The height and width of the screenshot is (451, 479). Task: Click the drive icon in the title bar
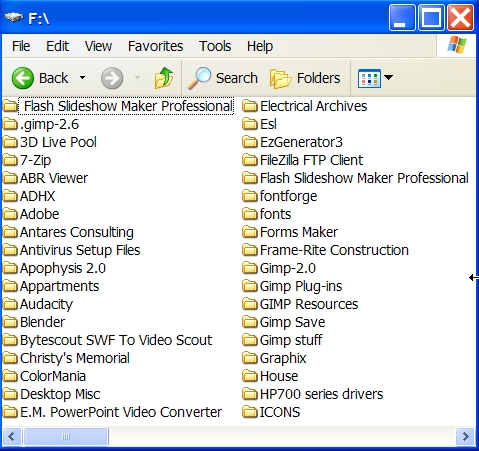click(14, 17)
